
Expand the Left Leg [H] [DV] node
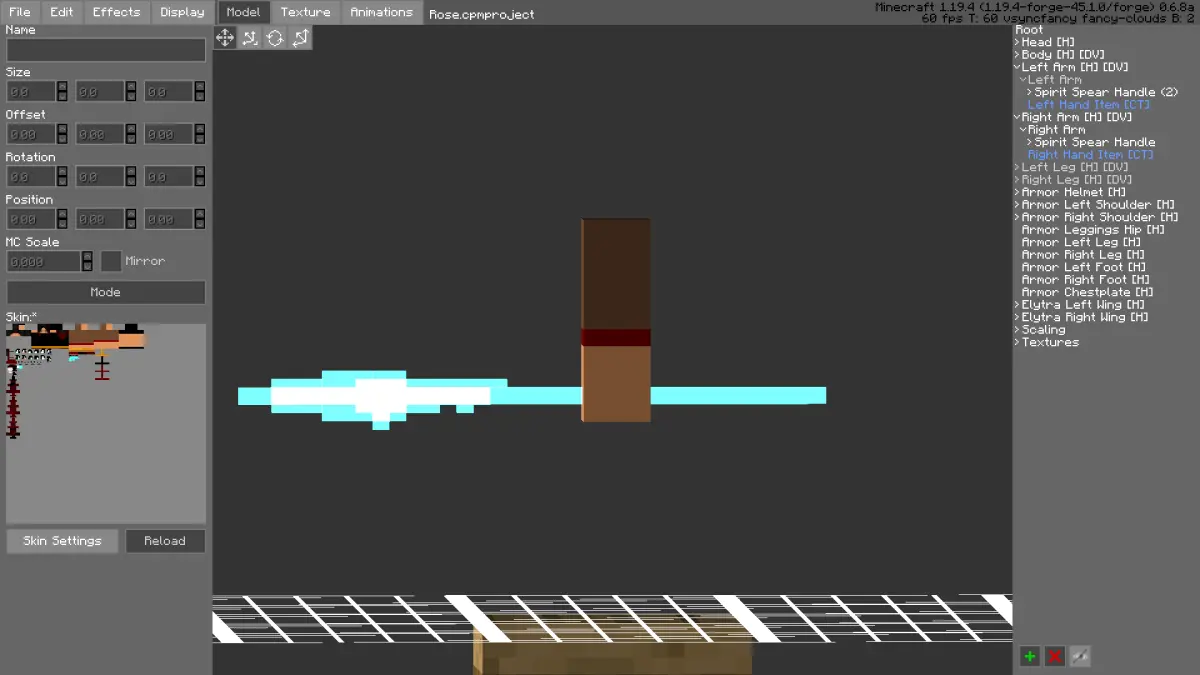coord(1018,167)
